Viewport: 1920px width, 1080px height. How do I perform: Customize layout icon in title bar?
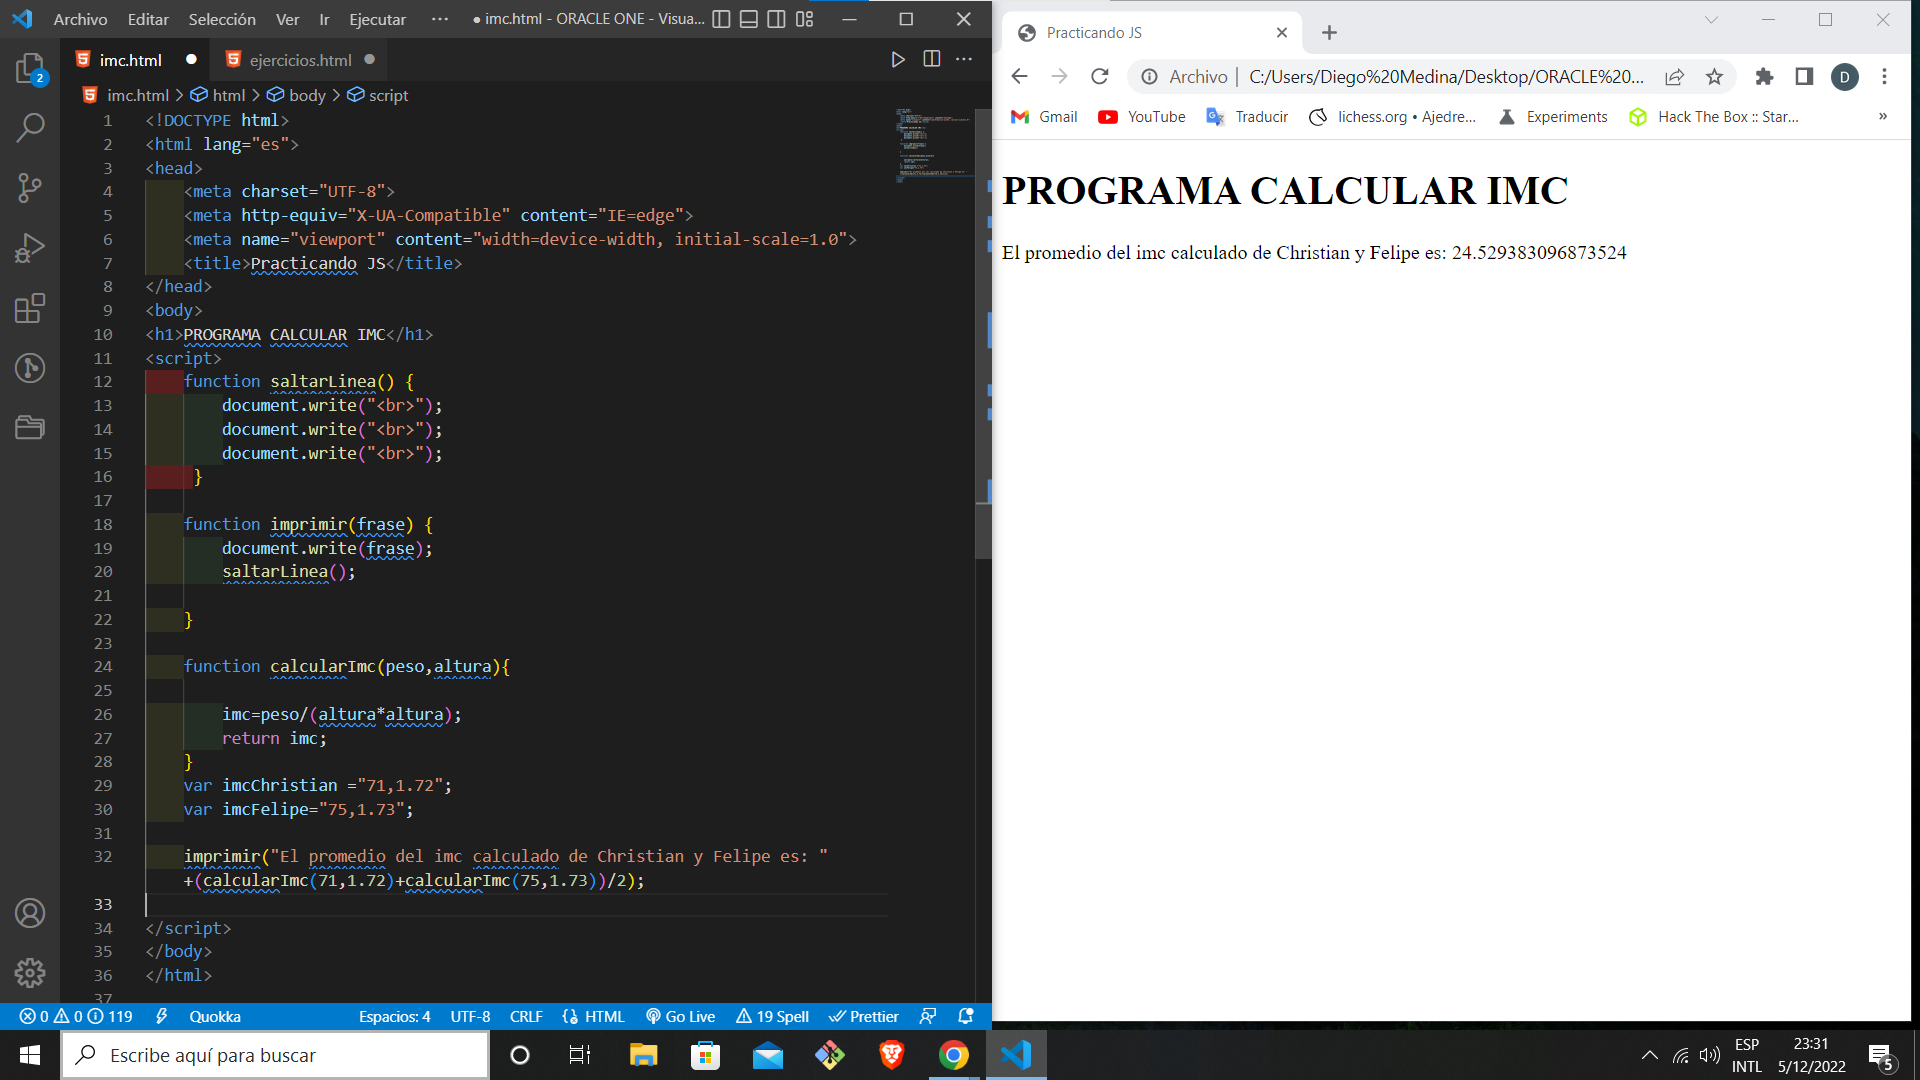point(805,19)
